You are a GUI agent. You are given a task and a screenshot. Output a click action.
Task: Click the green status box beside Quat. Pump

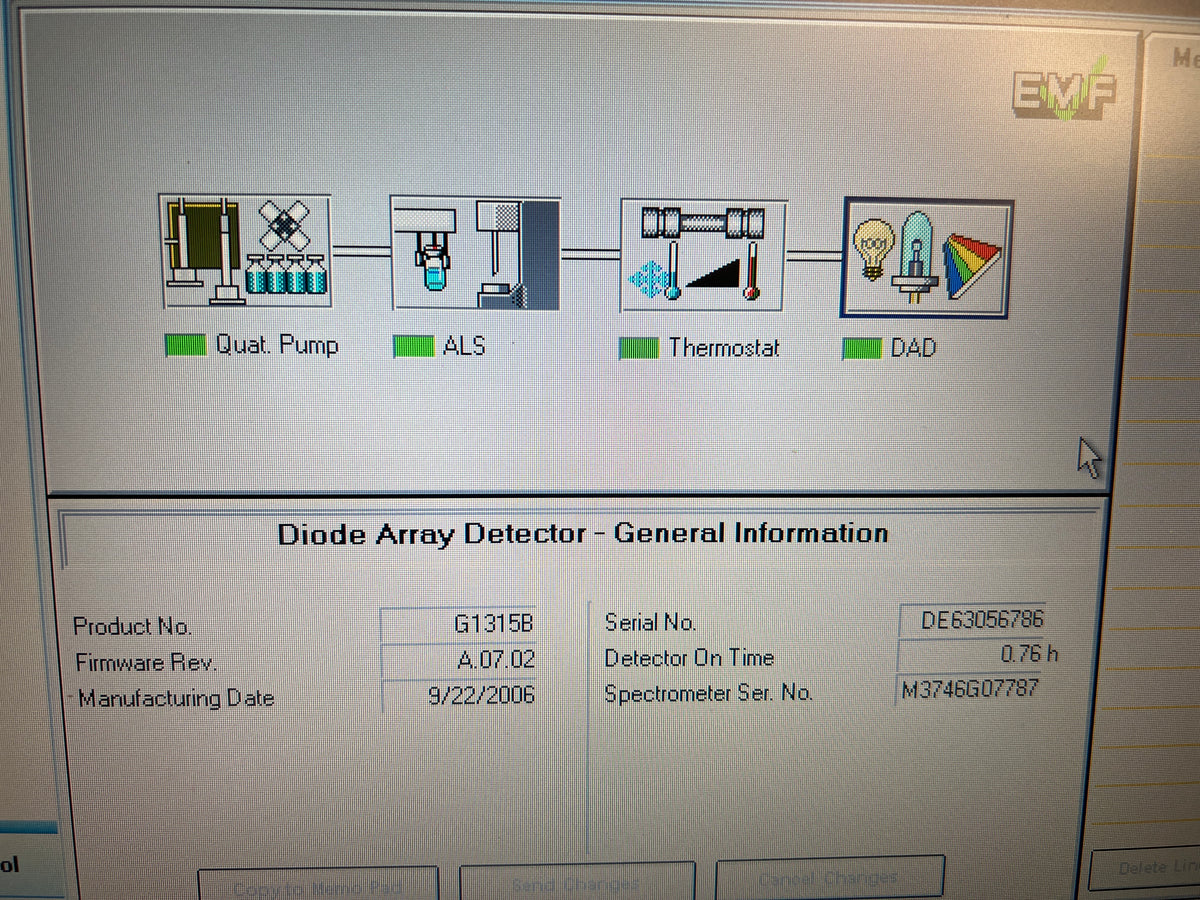pos(185,345)
